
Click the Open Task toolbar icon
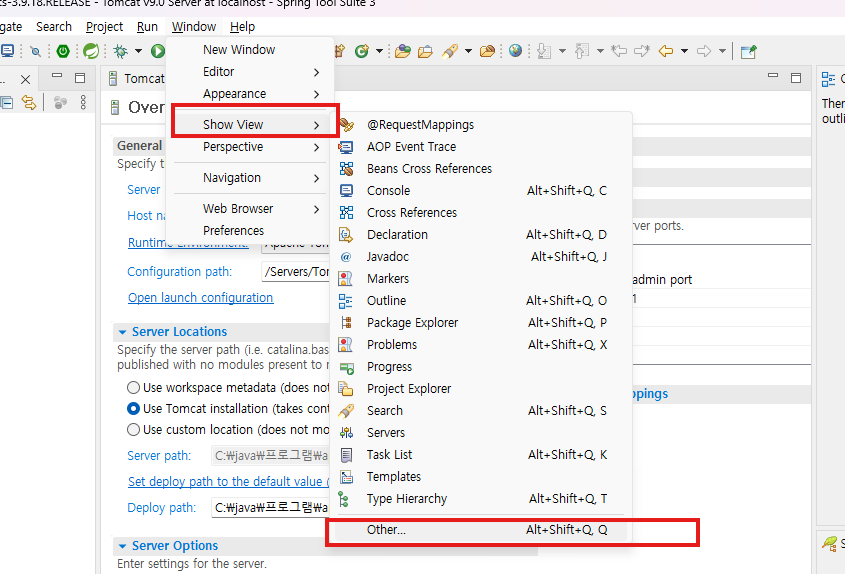(425, 51)
